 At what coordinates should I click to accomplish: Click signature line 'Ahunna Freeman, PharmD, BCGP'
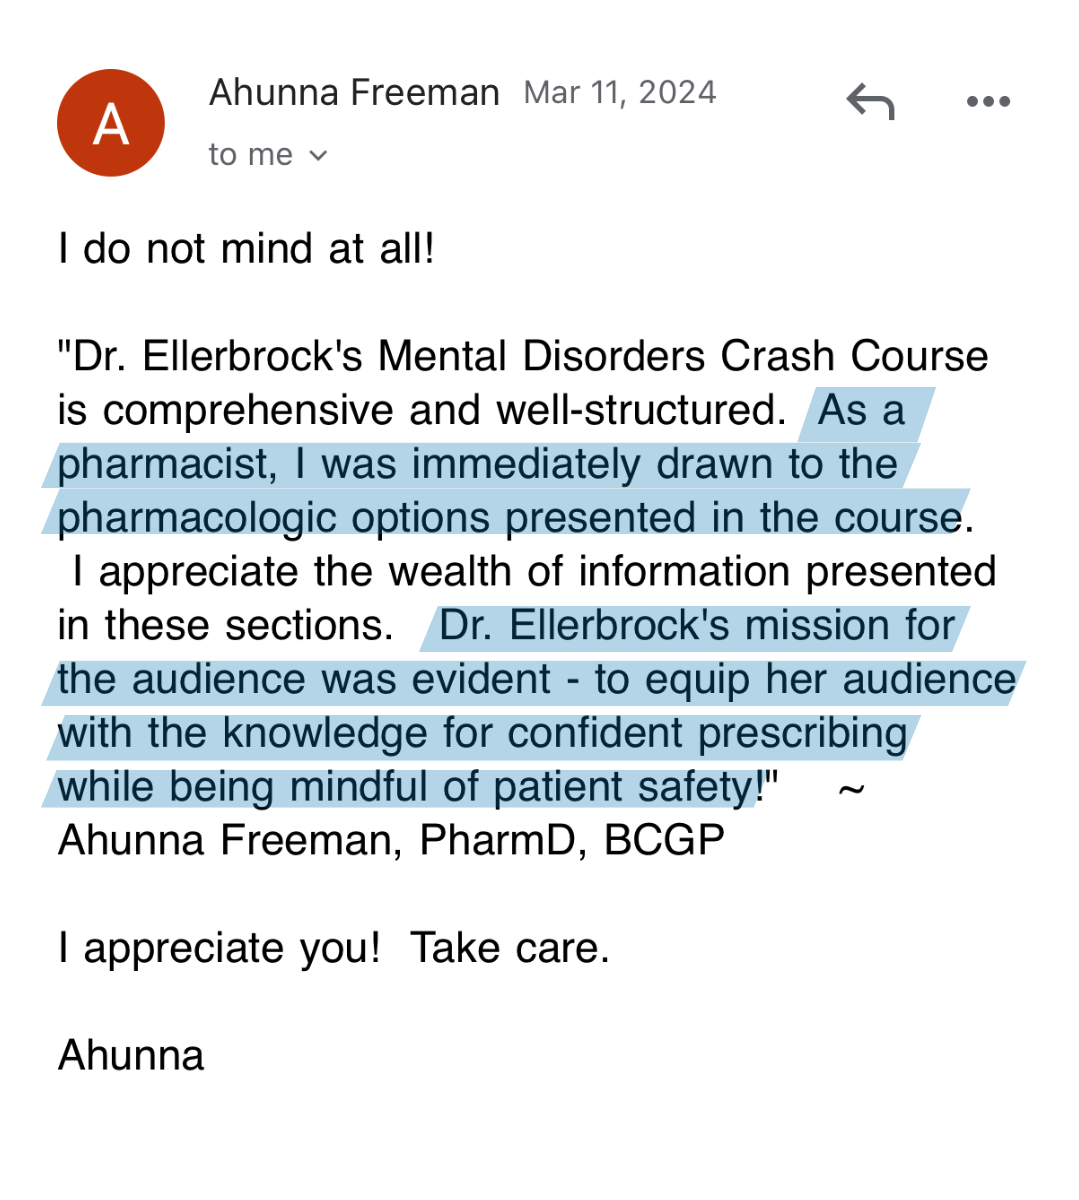pyautogui.click(x=391, y=841)
